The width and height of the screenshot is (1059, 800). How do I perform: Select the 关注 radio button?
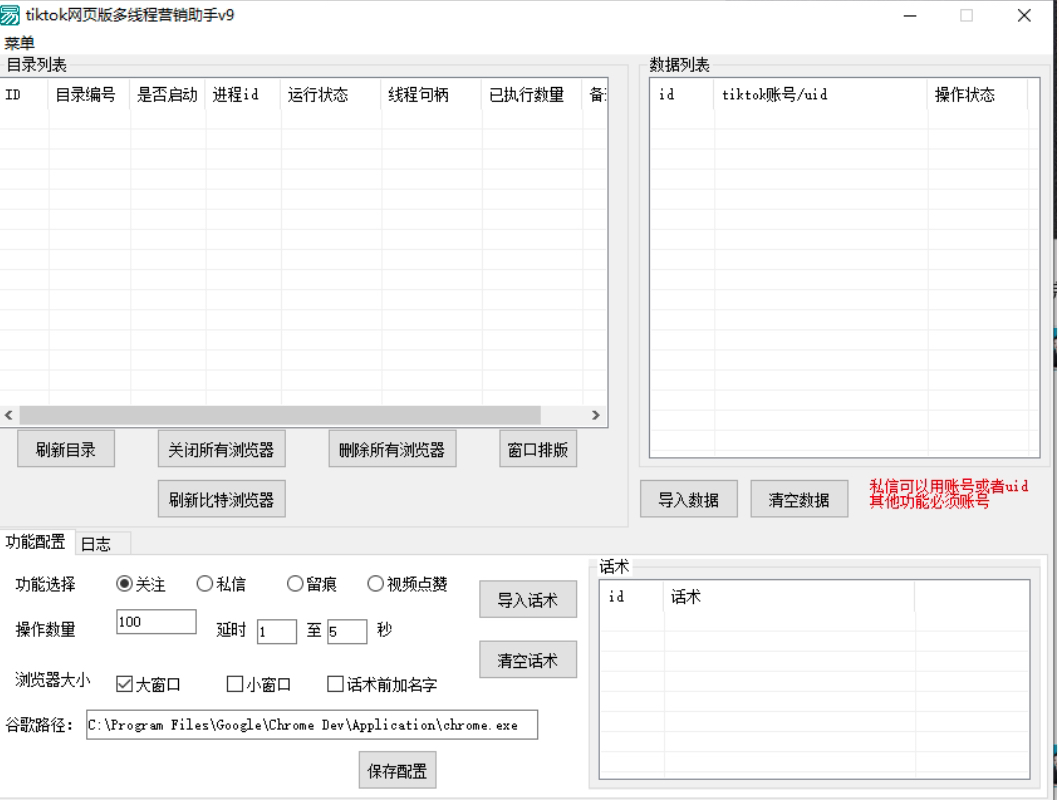[x=125, y=584]
